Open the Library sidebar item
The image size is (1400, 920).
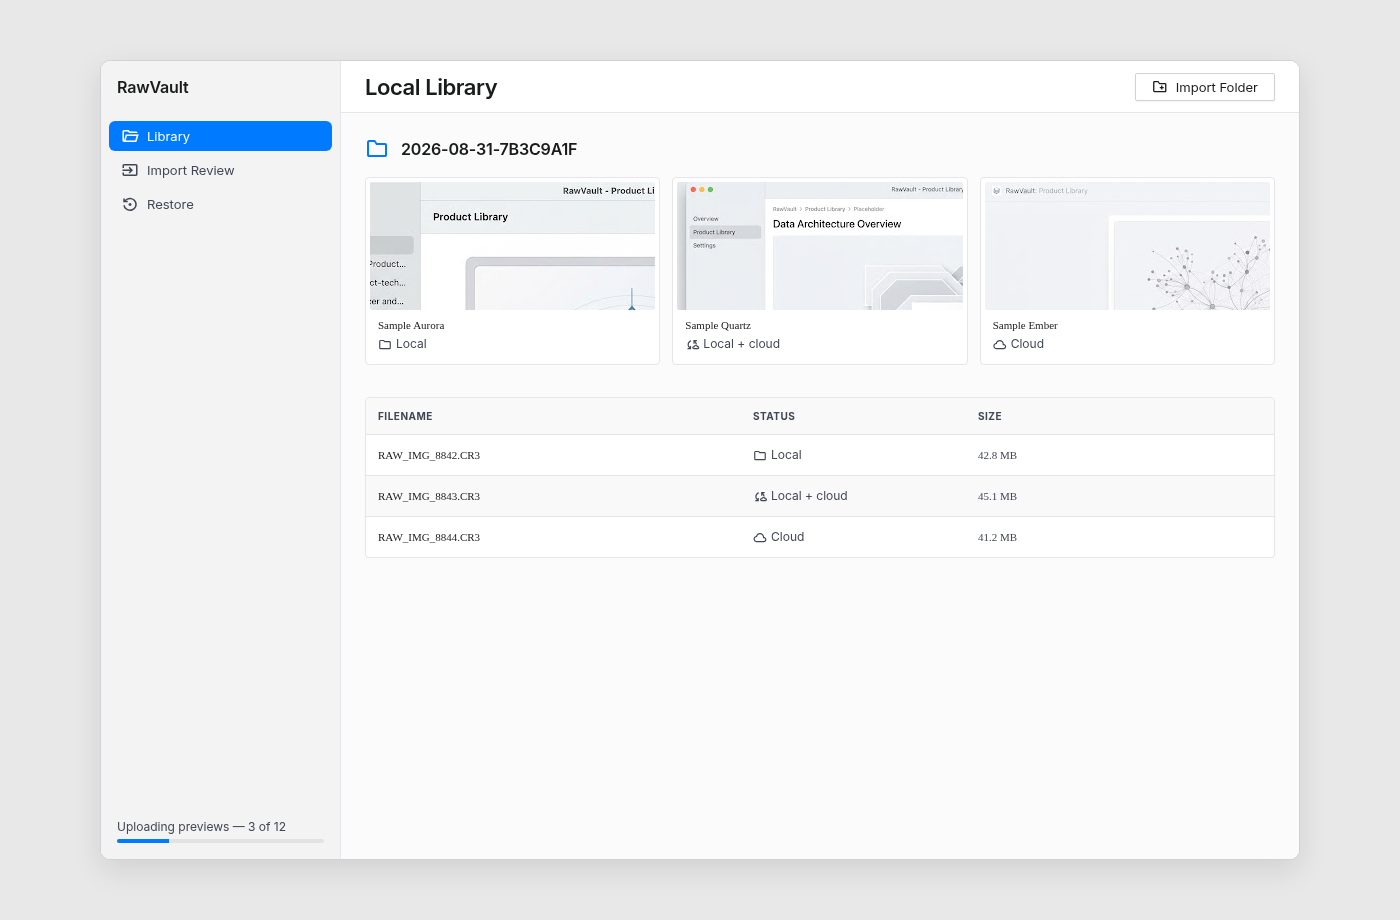[220, 136]
